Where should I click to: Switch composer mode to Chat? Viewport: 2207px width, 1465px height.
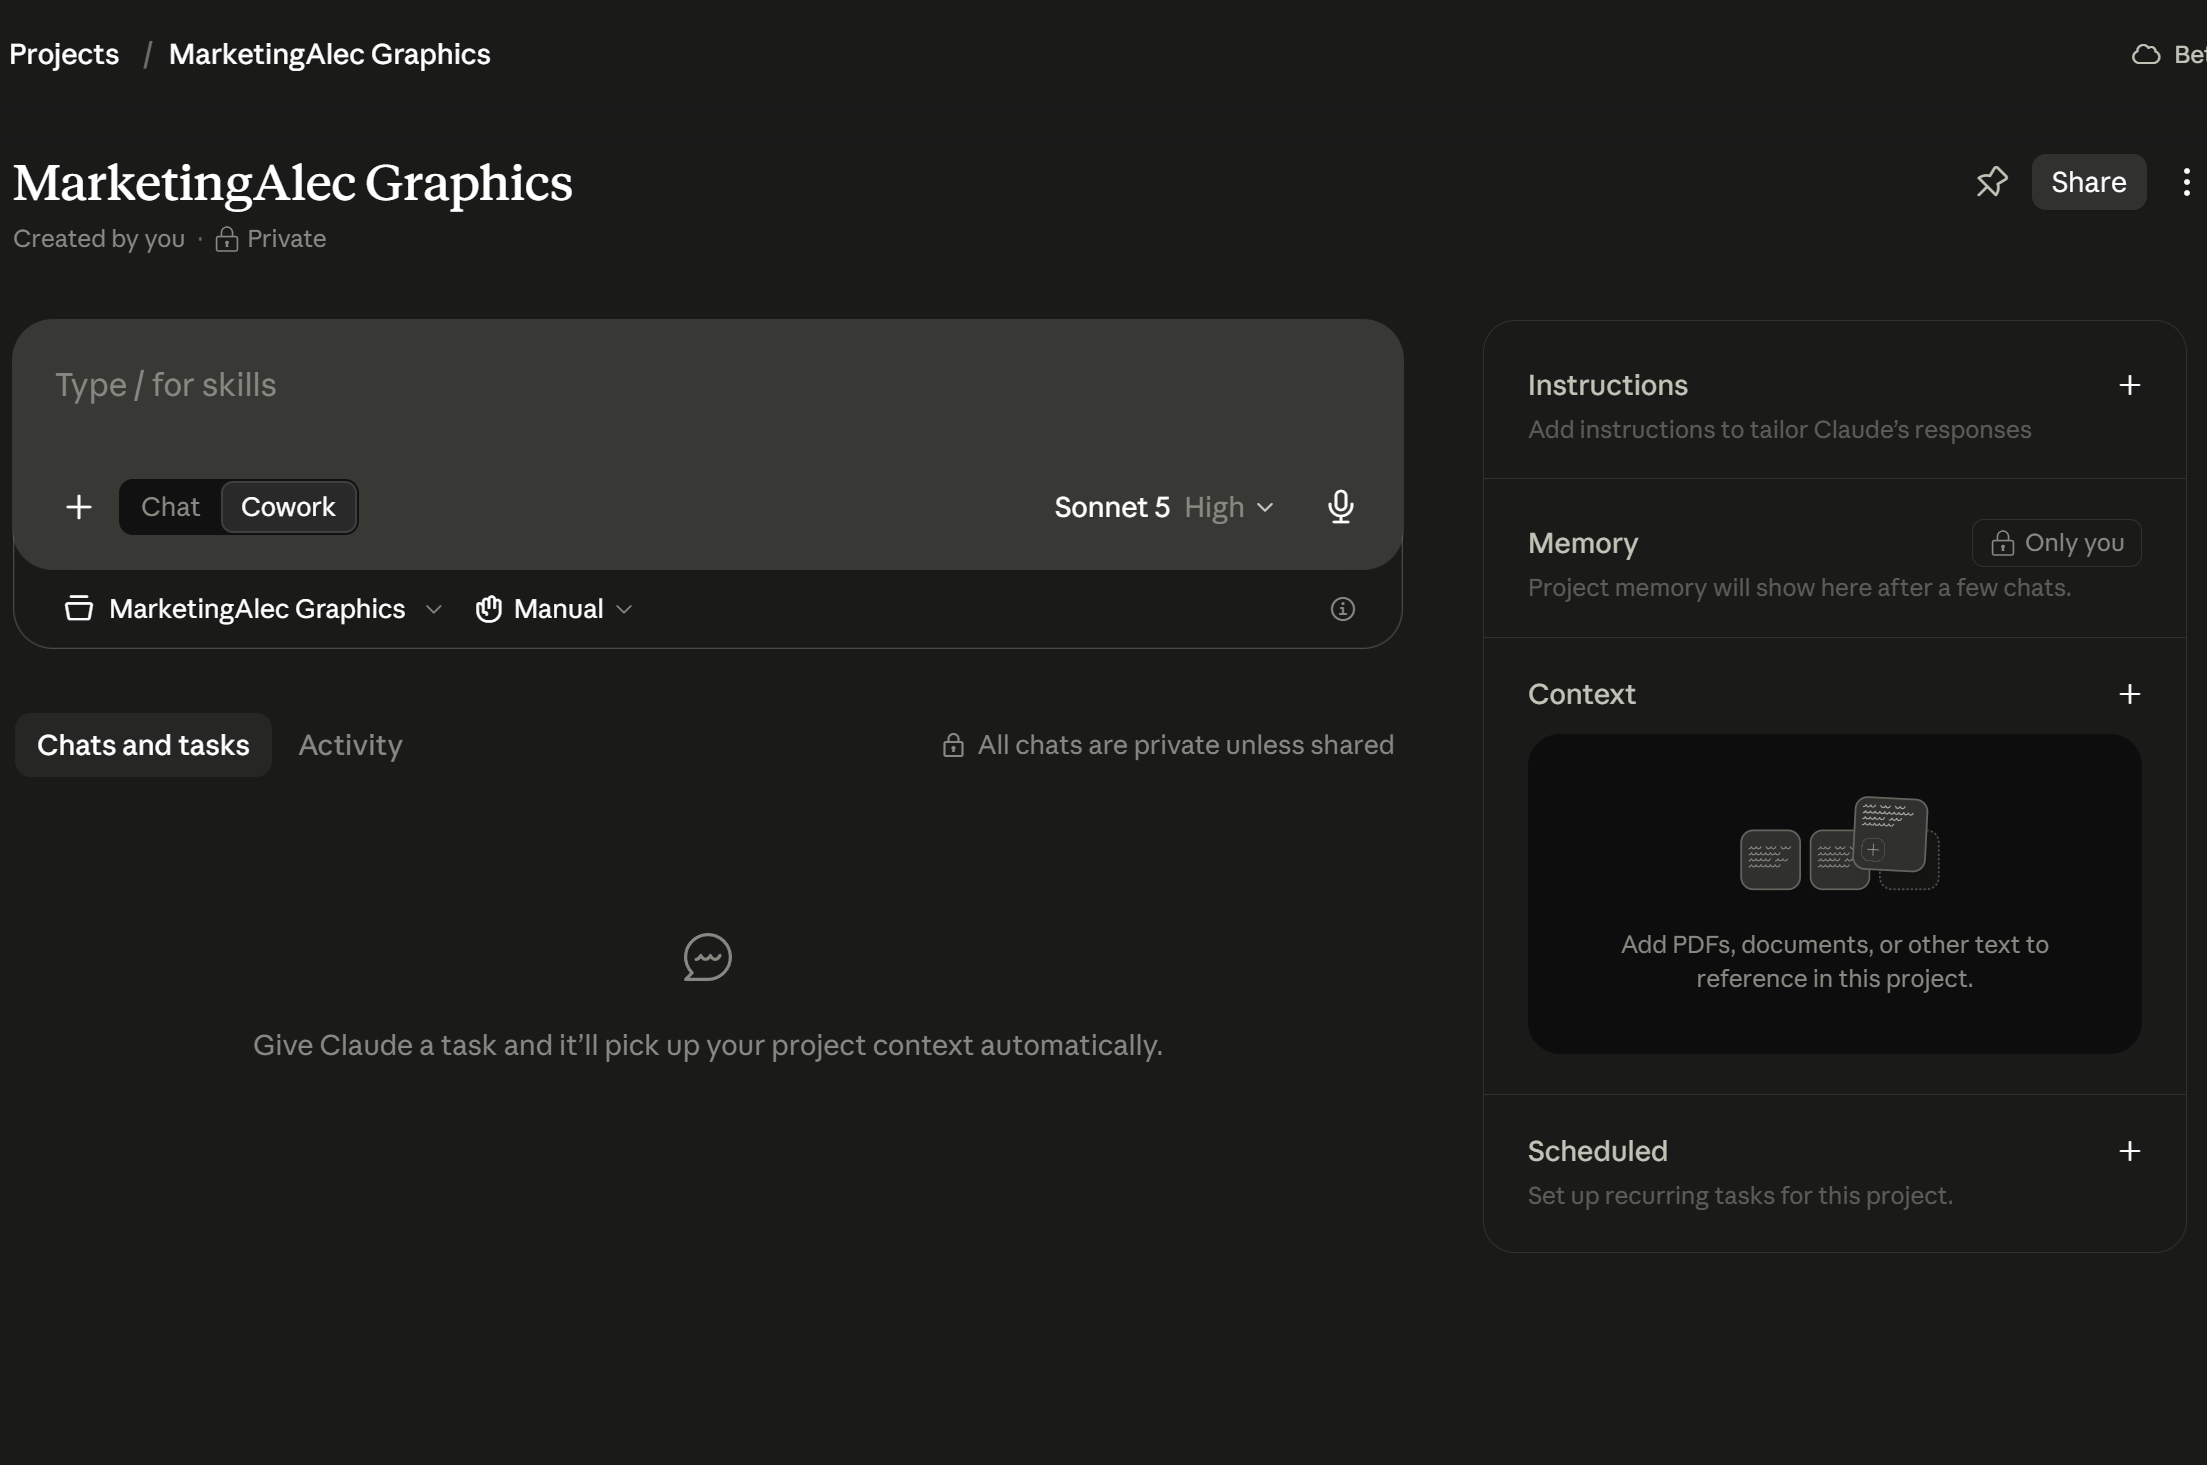[170, 507]
